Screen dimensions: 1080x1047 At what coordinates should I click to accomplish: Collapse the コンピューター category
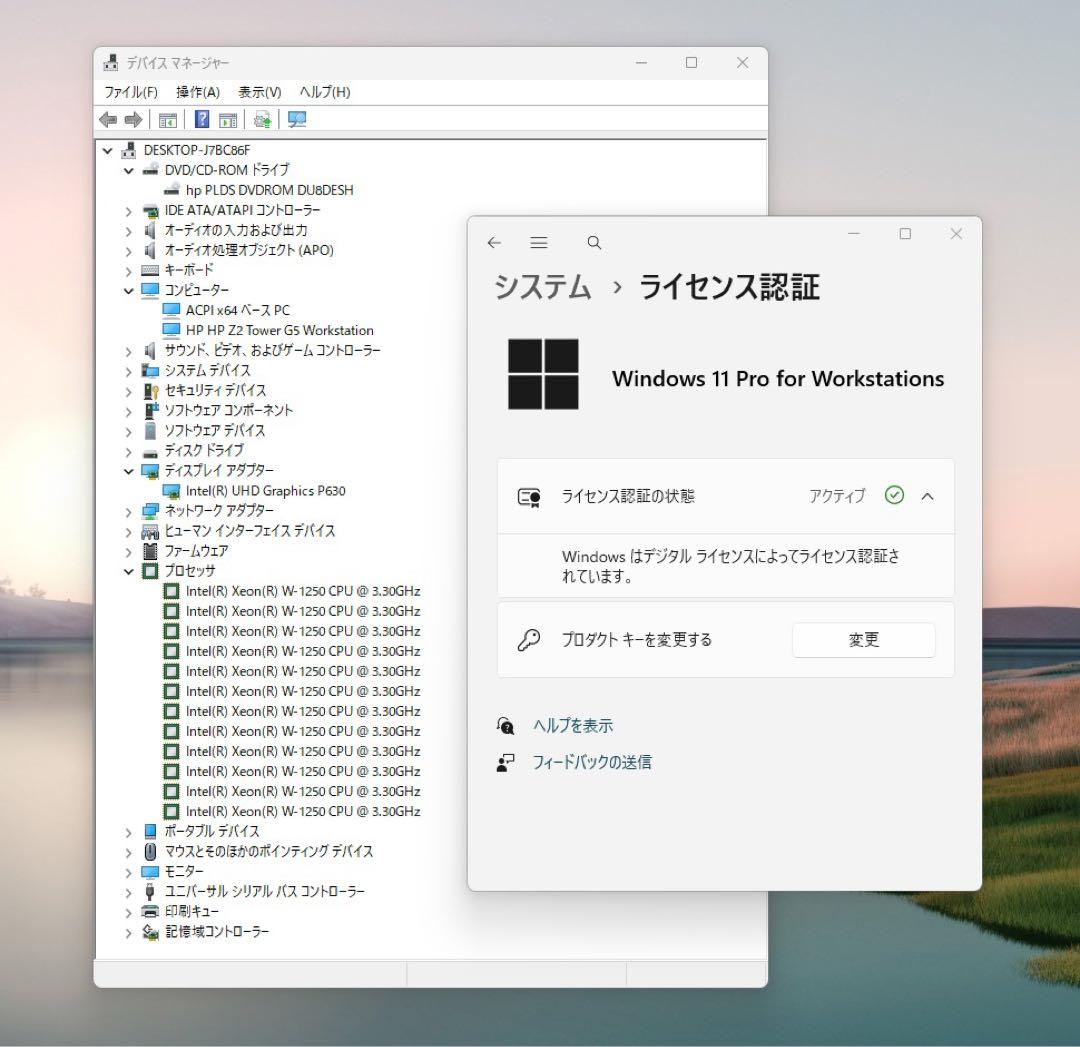(128, 291)
